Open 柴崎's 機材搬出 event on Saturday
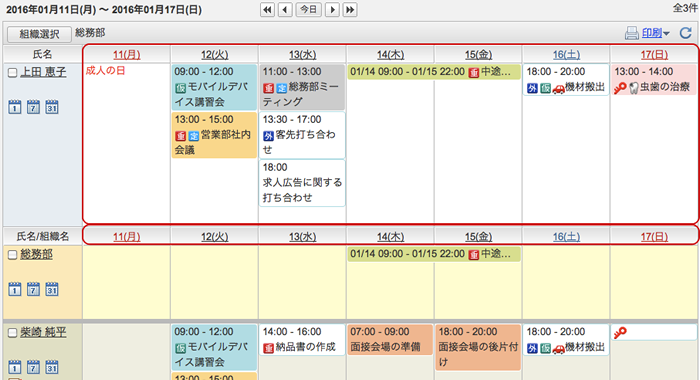Image resolution: width=700 pixels, height=380 pixels. click(x=566, y=340)
